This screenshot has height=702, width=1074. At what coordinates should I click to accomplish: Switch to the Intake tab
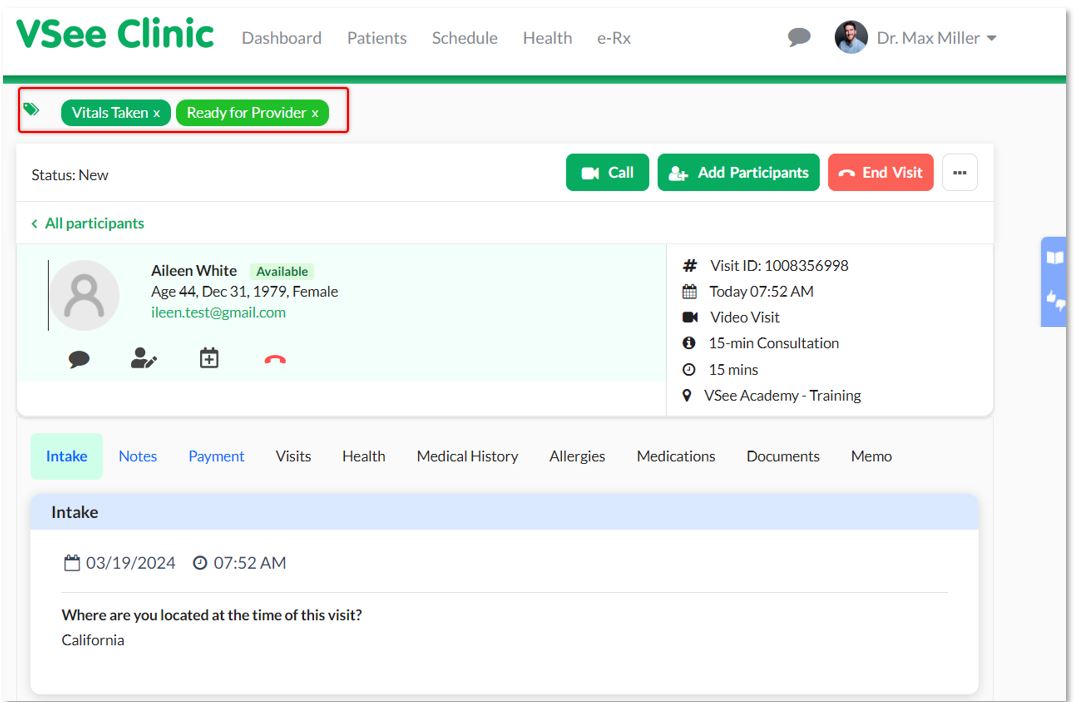[x=66, y=456]
